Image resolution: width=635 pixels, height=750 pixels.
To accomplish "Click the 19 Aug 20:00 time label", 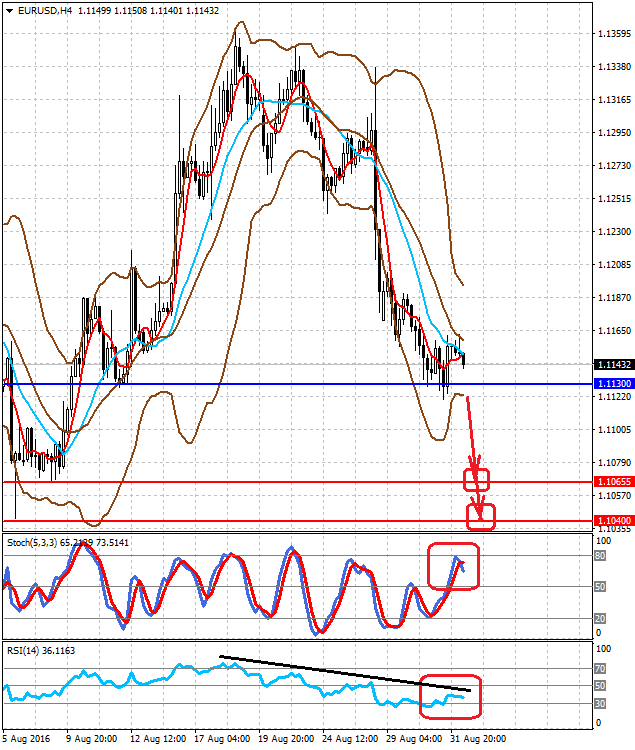I will pyautogui.click(x=286, y=739).
